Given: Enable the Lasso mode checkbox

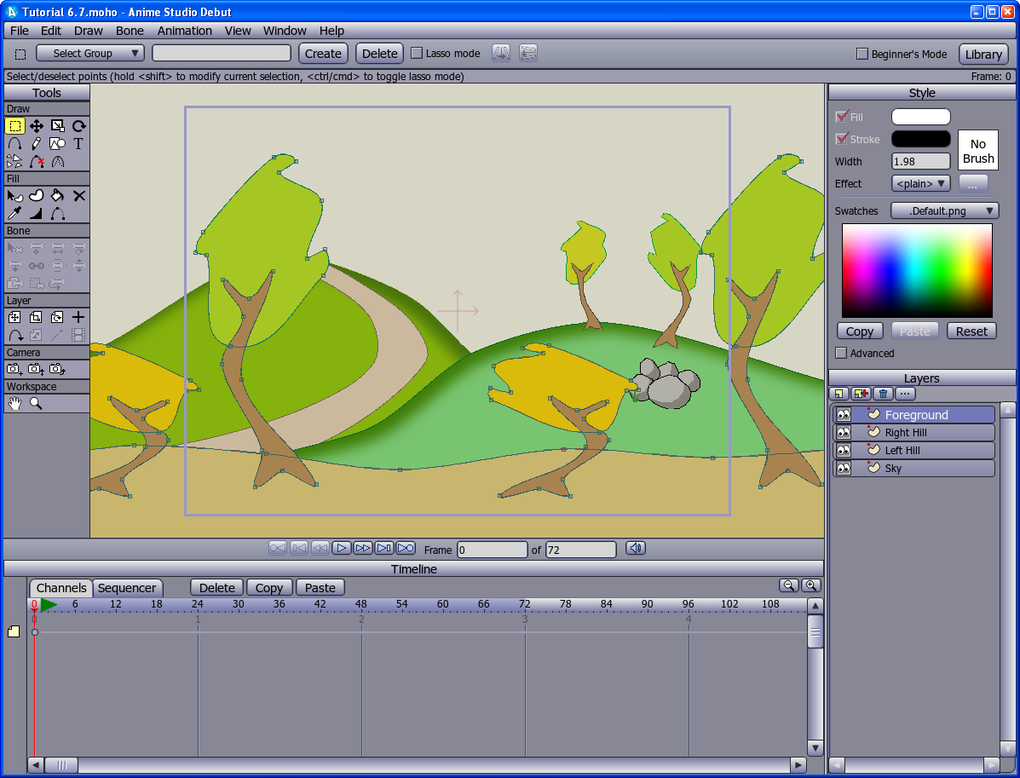Looking at the screenshot, I should [417, 53].
